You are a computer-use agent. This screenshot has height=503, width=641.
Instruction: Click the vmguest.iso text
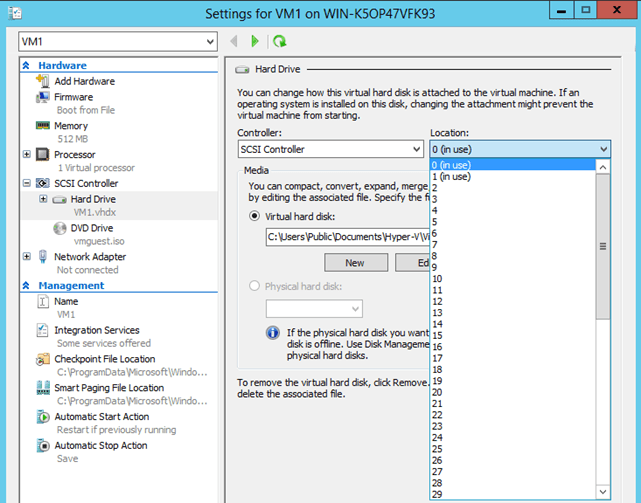click(x=99, y=241)
